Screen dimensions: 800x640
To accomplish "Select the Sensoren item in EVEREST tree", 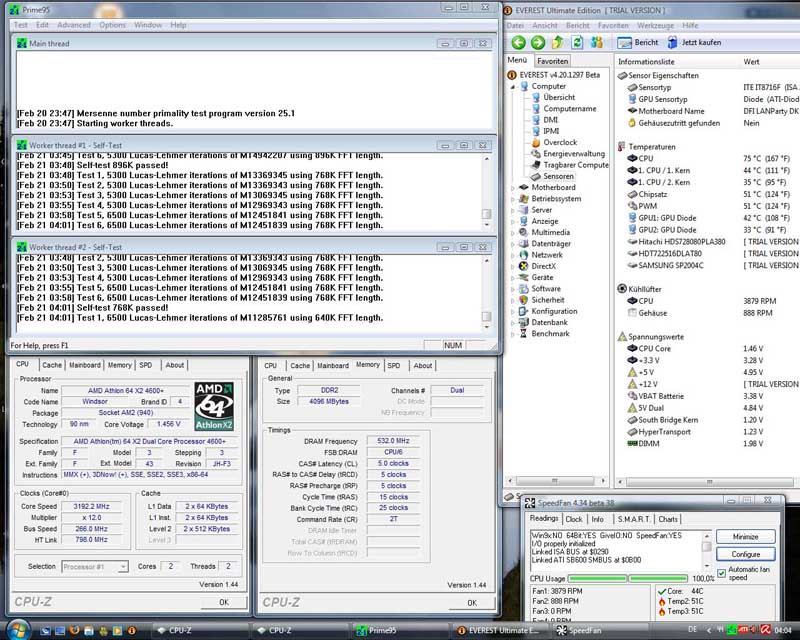I will point(558,176).
